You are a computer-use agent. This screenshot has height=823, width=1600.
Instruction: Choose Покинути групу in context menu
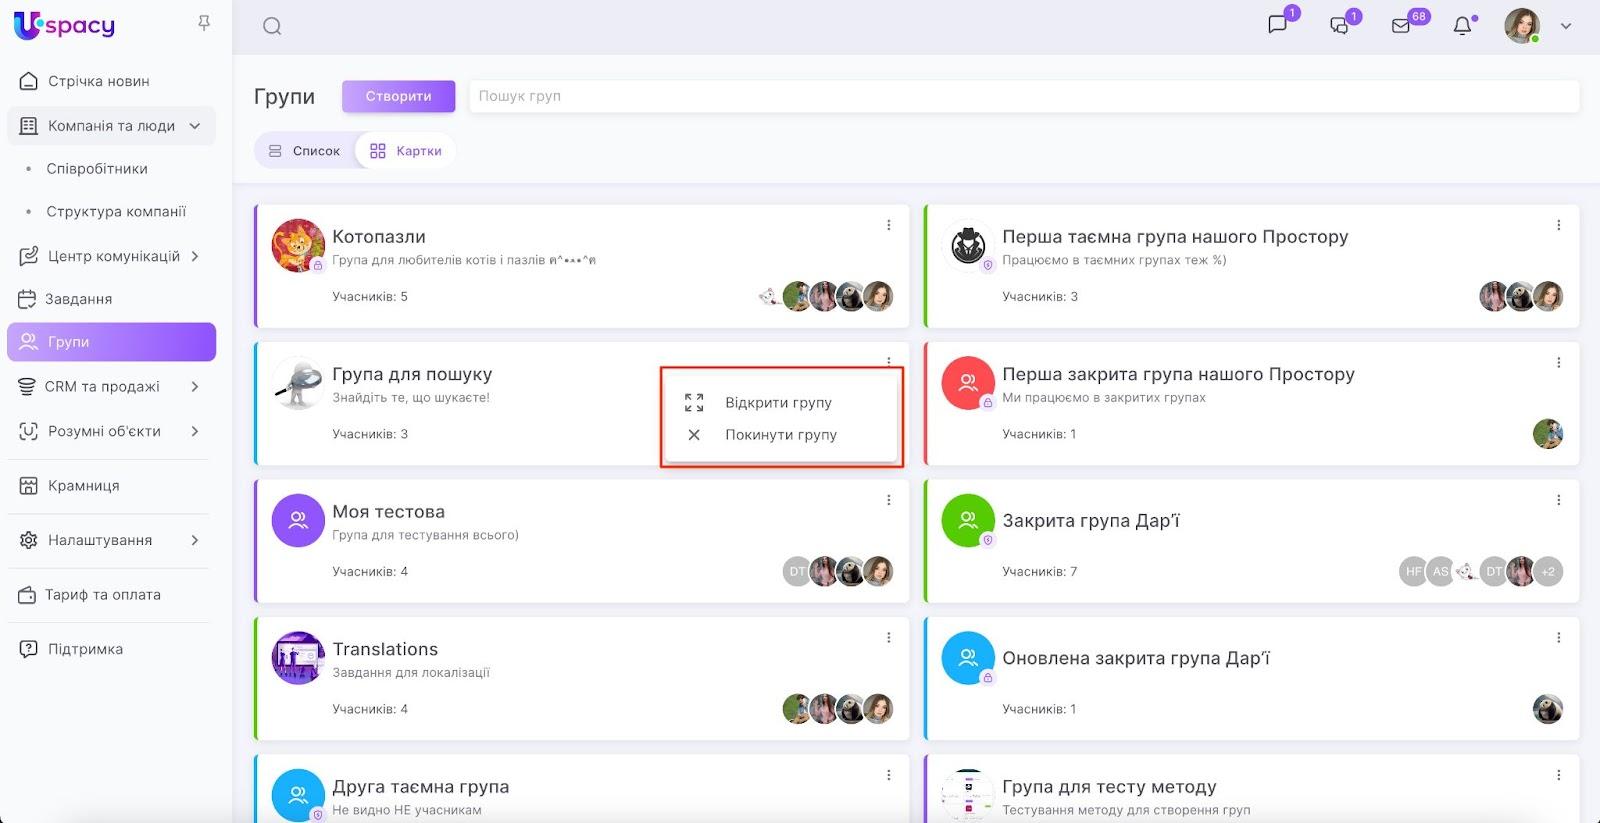click(780, 435)
